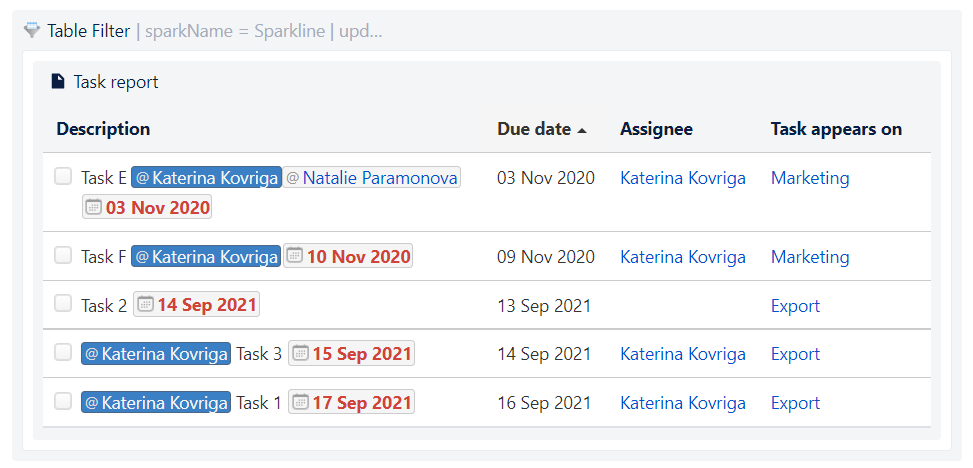Viewport: 973px width, 468px height.
Task: Tick the Task 1 checkbox
Action: pos(63,402)
